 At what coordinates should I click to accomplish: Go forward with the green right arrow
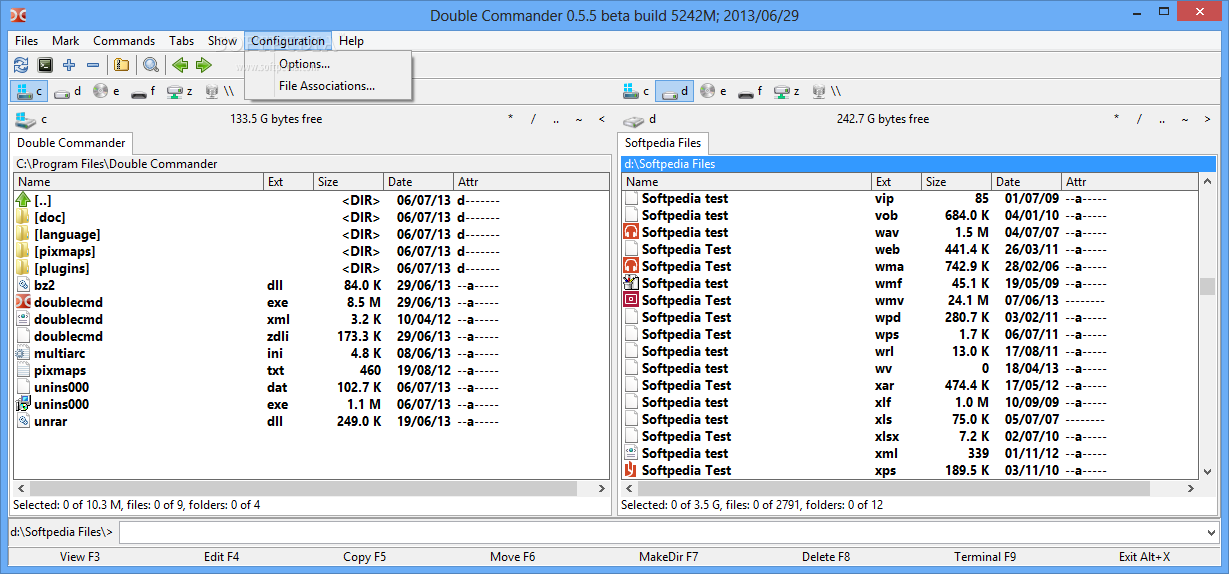coord(204,65)
